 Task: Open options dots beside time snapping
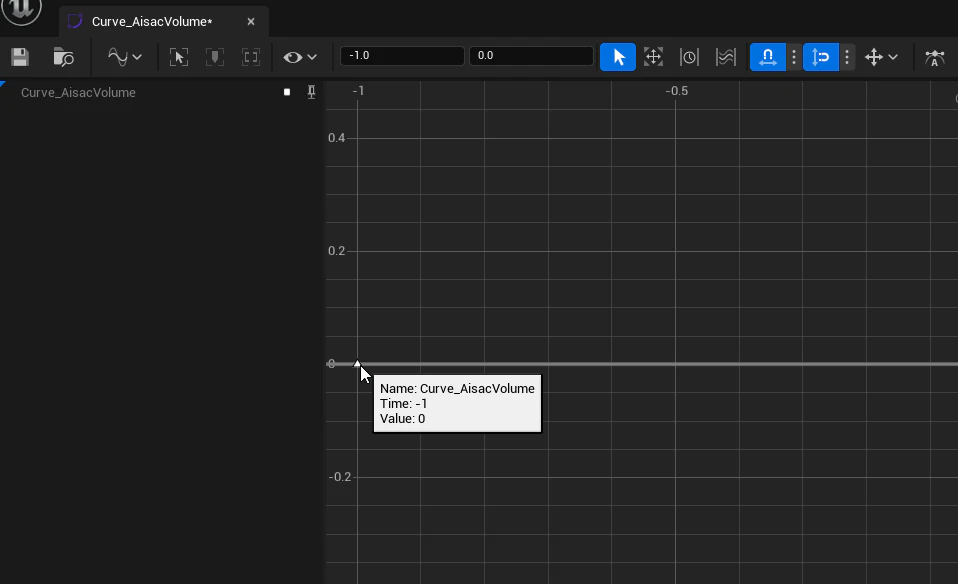[794, 57]
